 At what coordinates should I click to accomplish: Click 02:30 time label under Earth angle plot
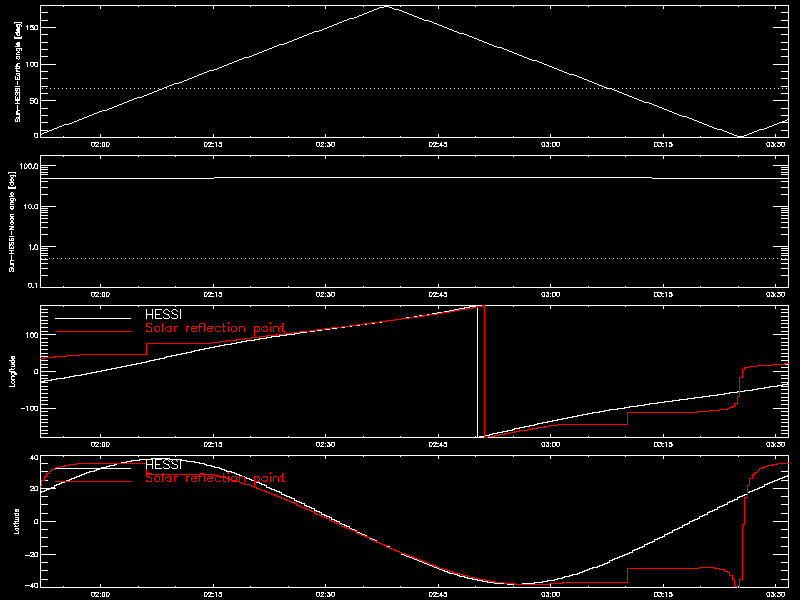point(326,144)
